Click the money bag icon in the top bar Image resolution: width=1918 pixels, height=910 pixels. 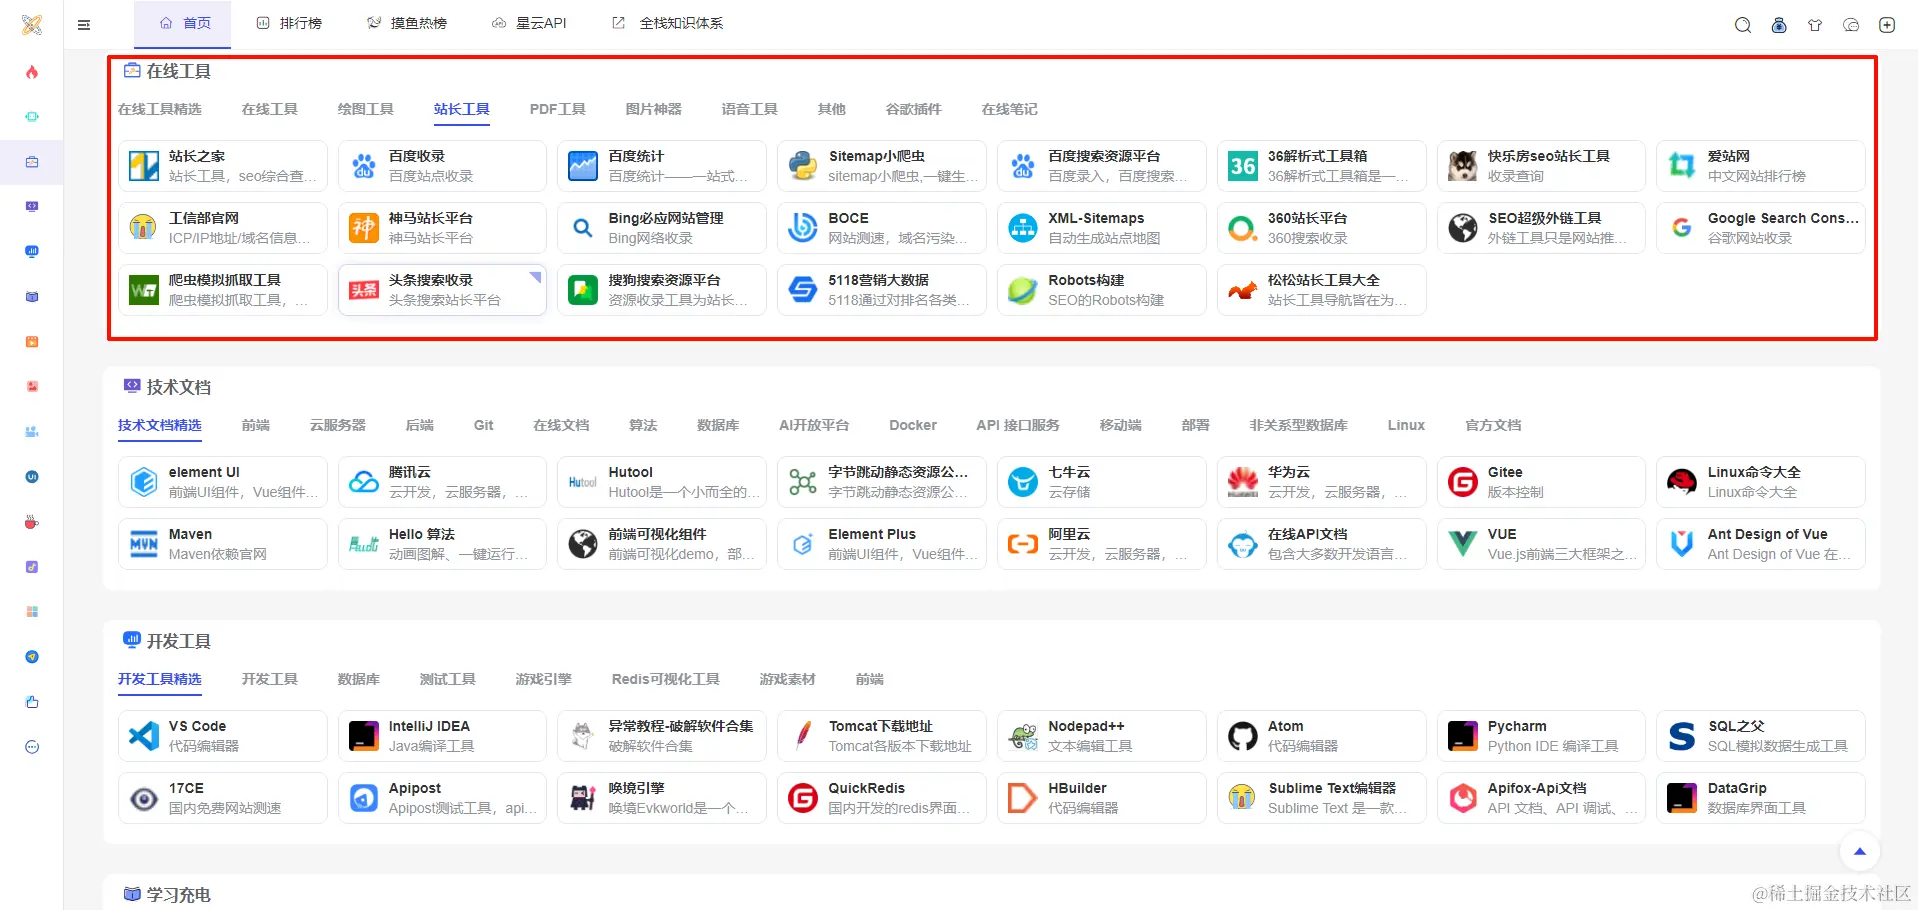click(x=1779, y=25)
